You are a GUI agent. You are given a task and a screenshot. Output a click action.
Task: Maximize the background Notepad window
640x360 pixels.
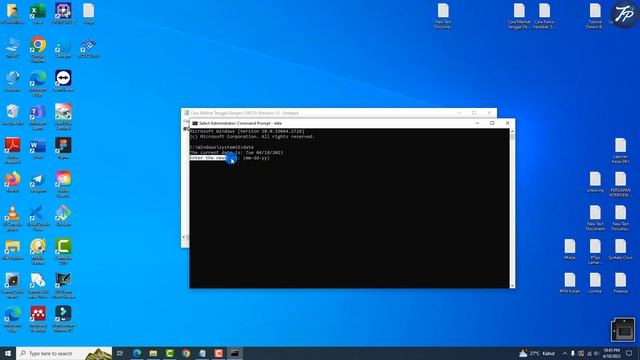(474, 113)
